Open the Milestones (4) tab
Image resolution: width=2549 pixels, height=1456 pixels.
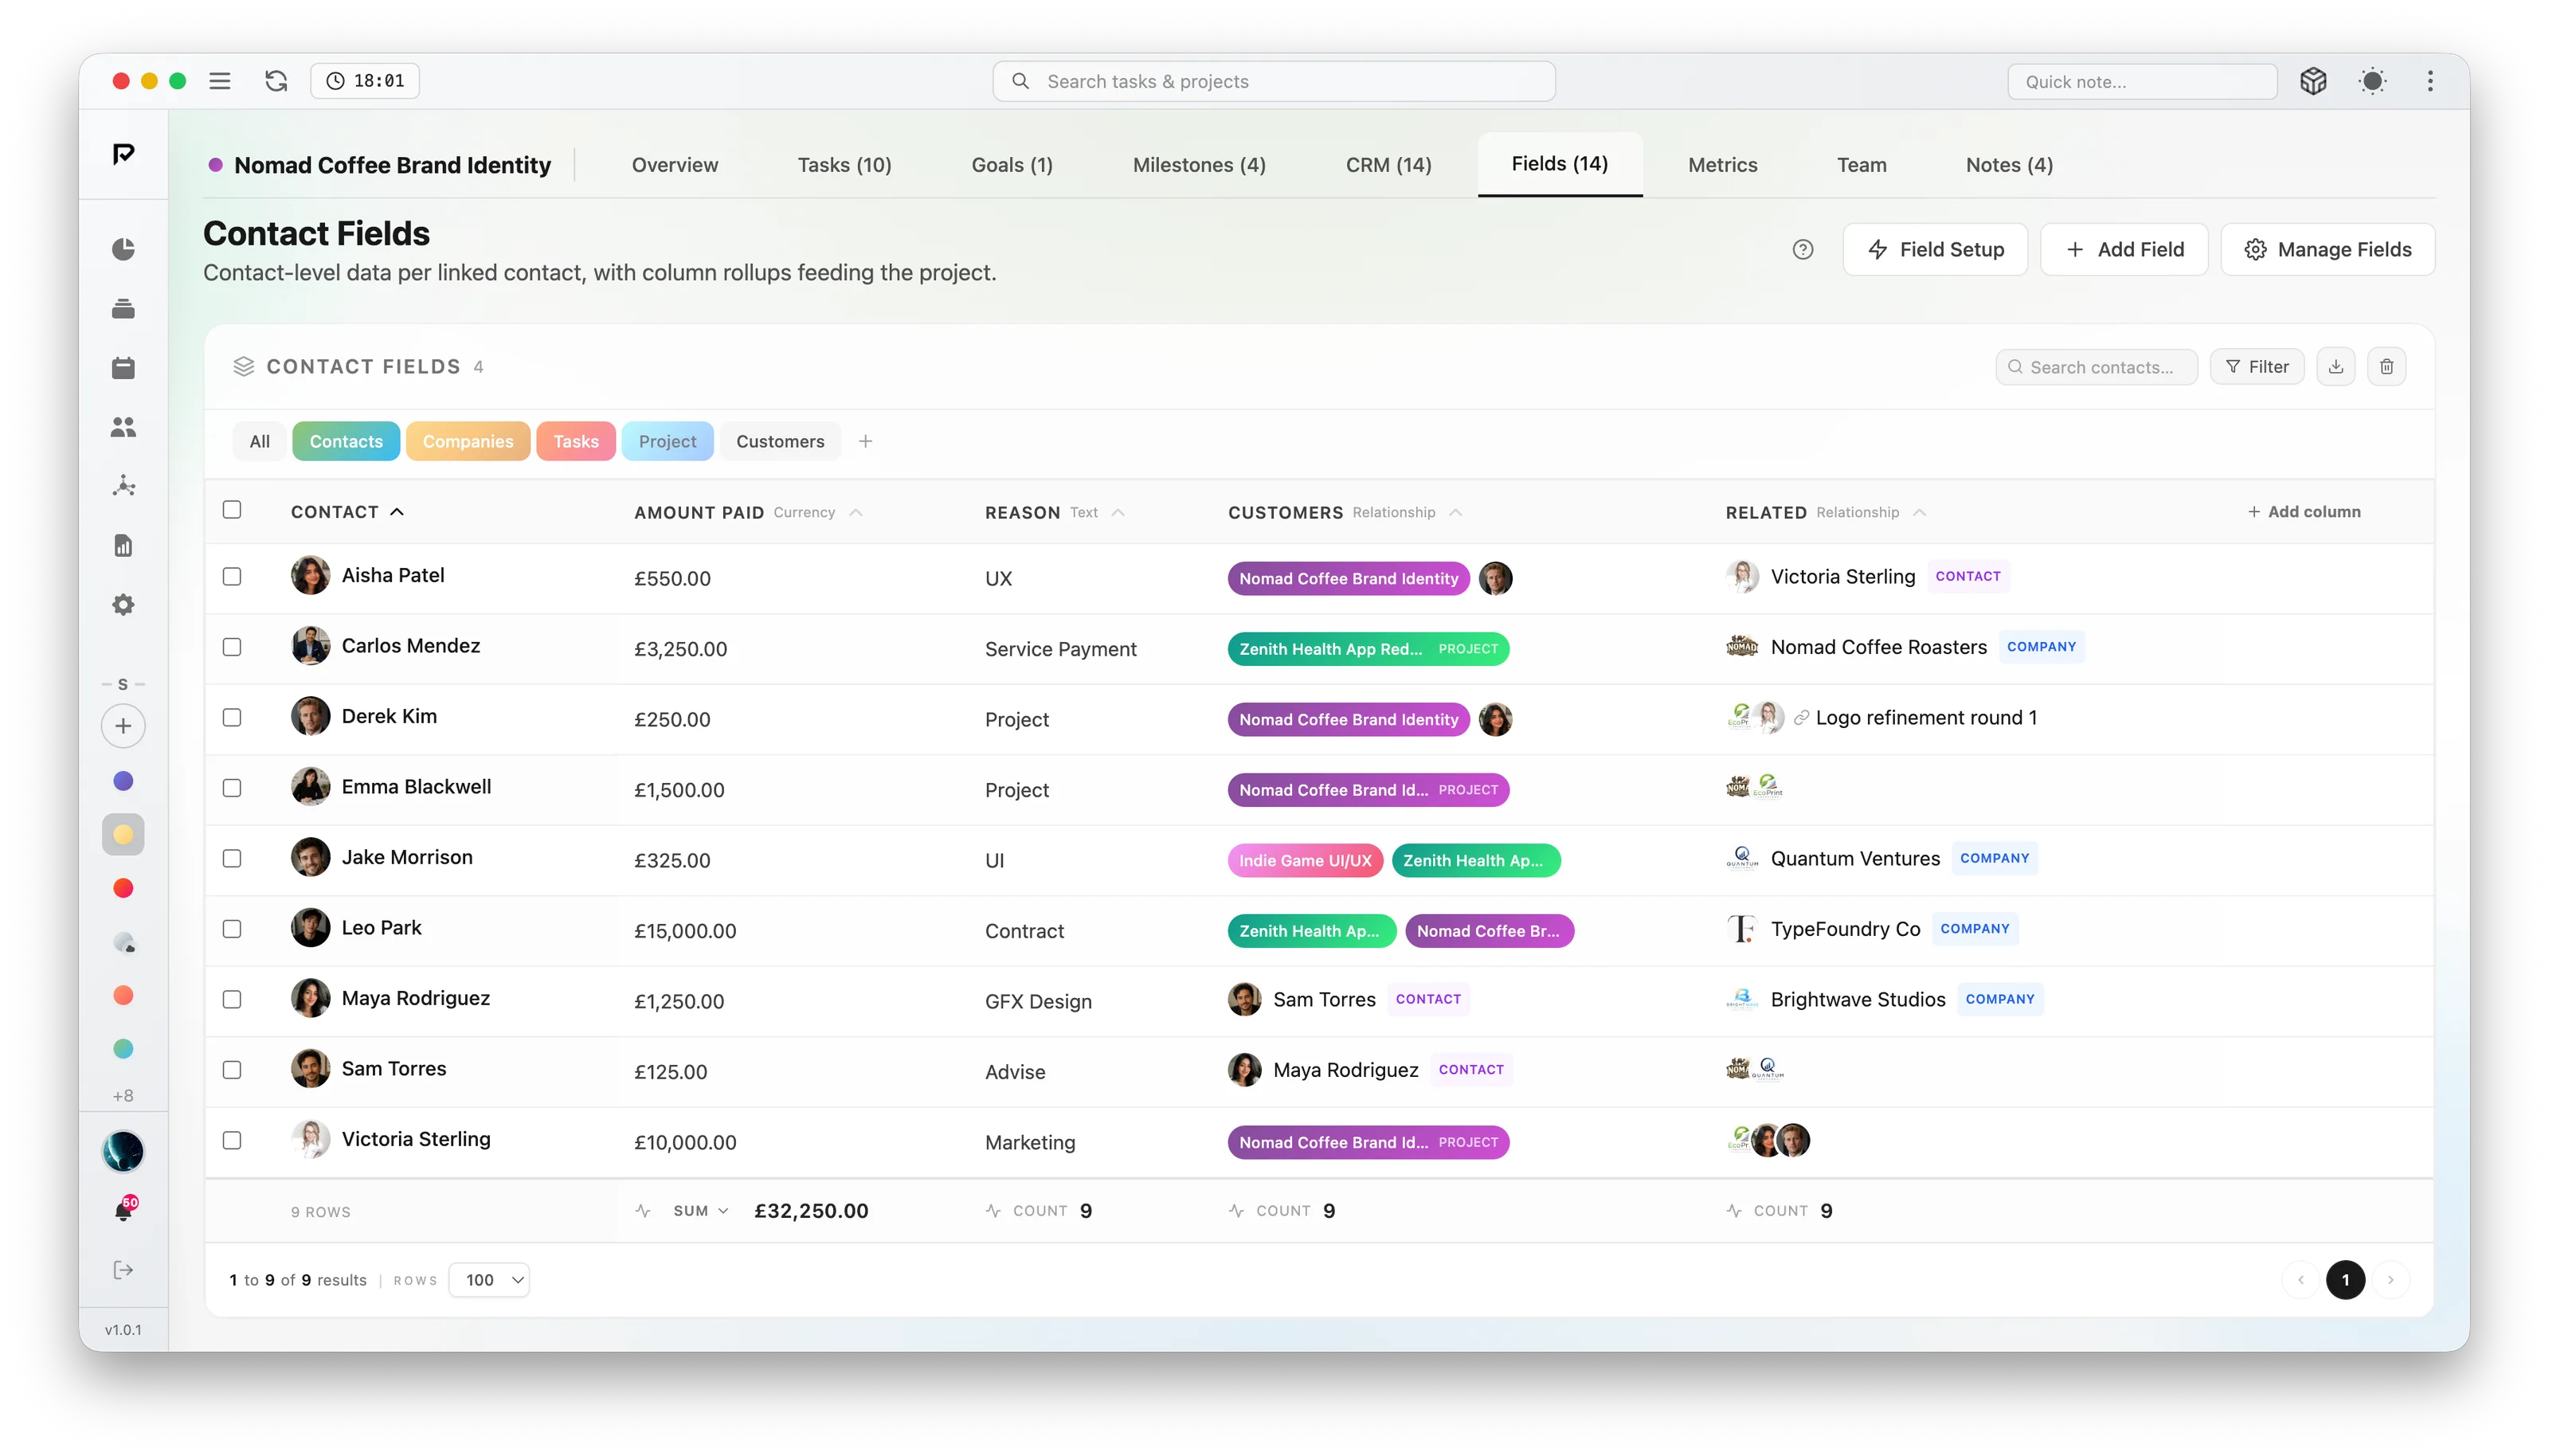click(1199, 165)
